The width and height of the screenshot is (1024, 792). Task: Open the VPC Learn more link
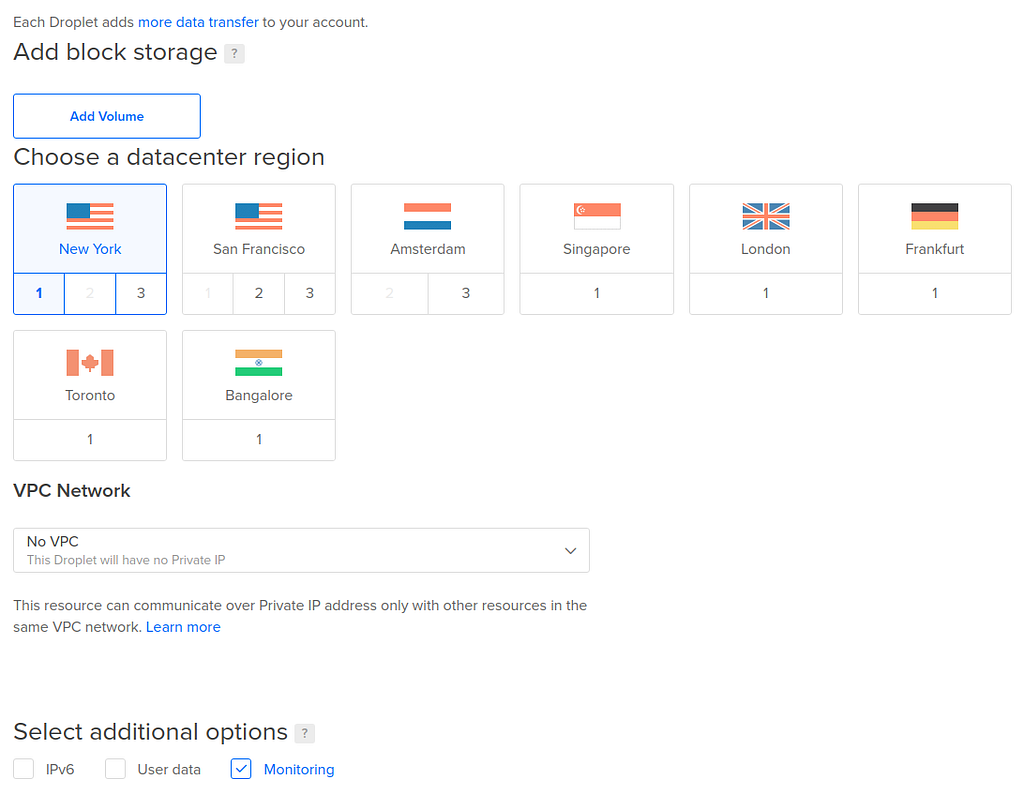(x=183, y=627)
